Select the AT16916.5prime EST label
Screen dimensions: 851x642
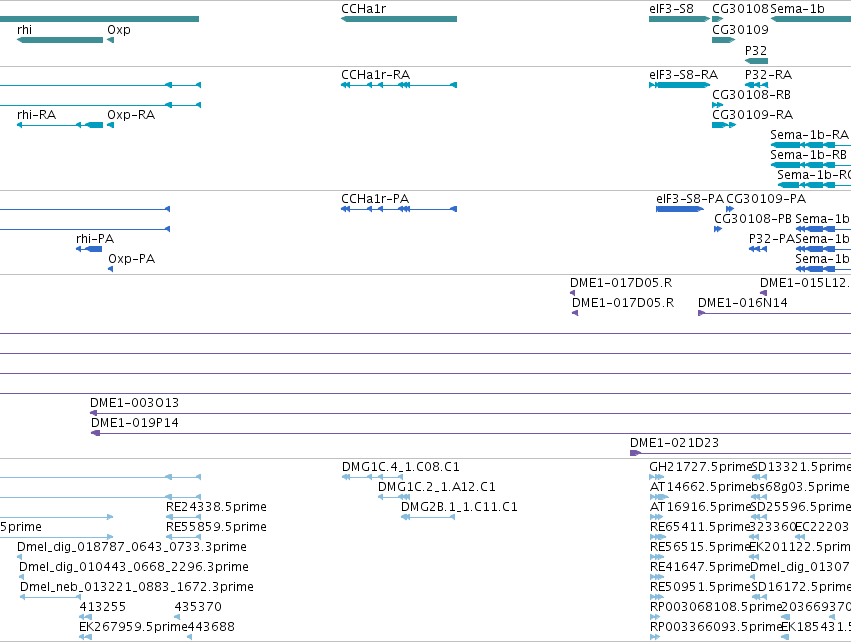(x=700, y=507)
